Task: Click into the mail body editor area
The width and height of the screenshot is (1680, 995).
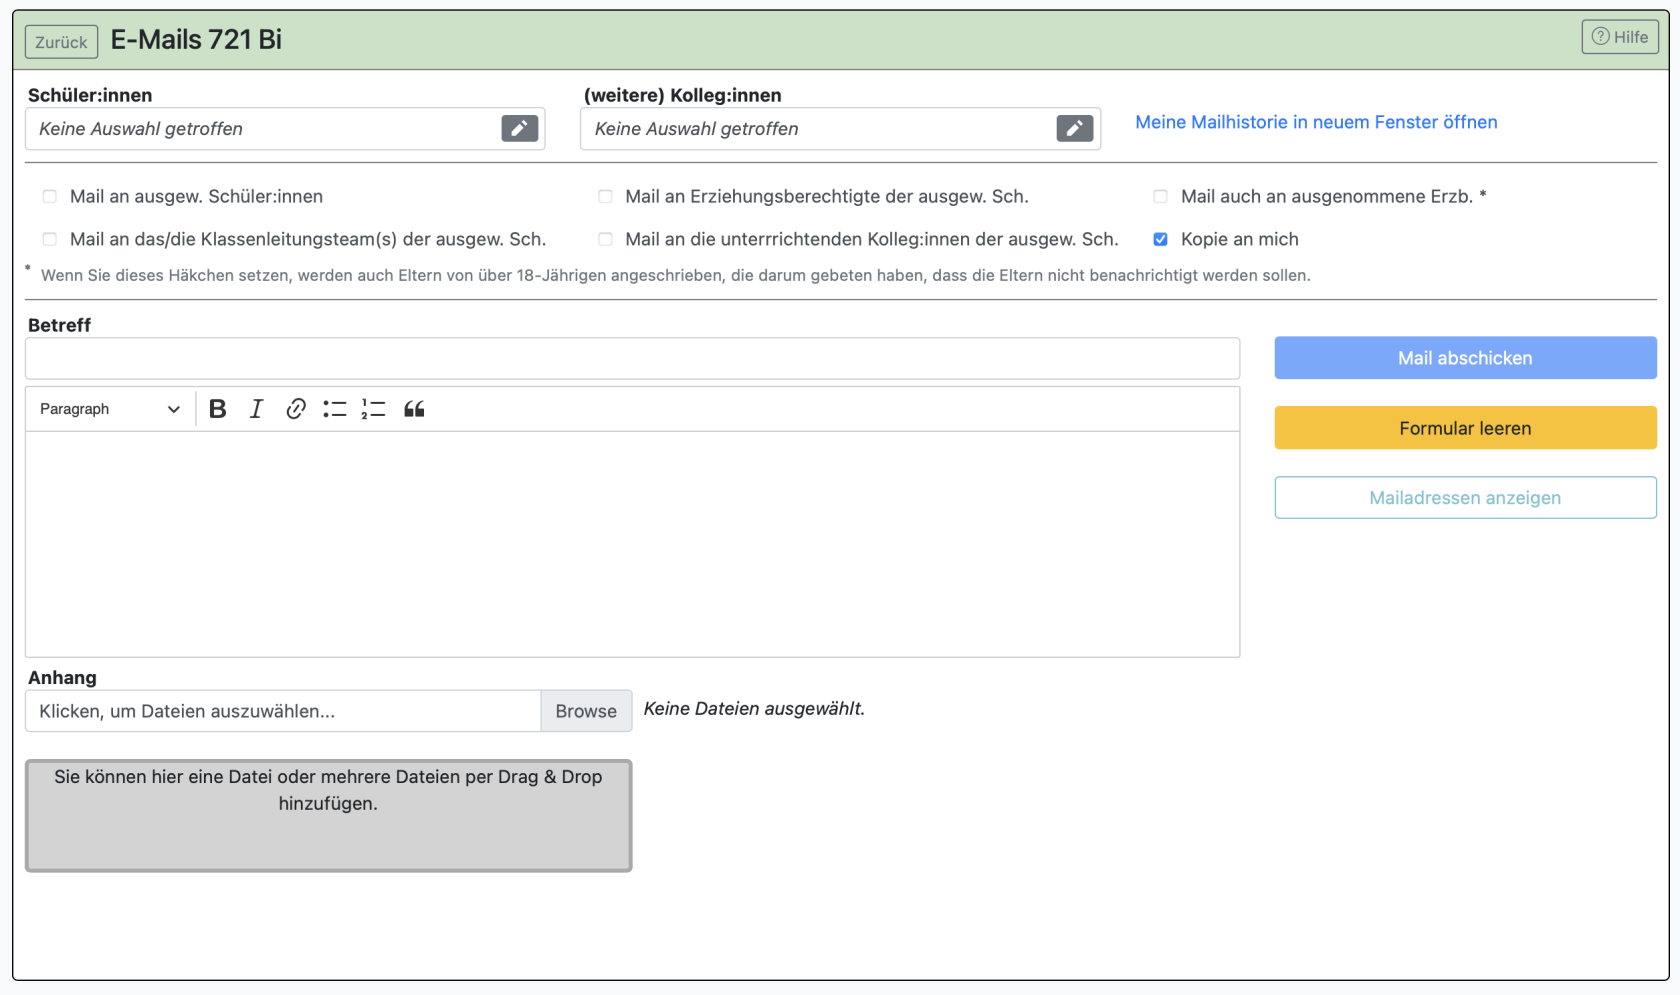Action: click(632, 544)
